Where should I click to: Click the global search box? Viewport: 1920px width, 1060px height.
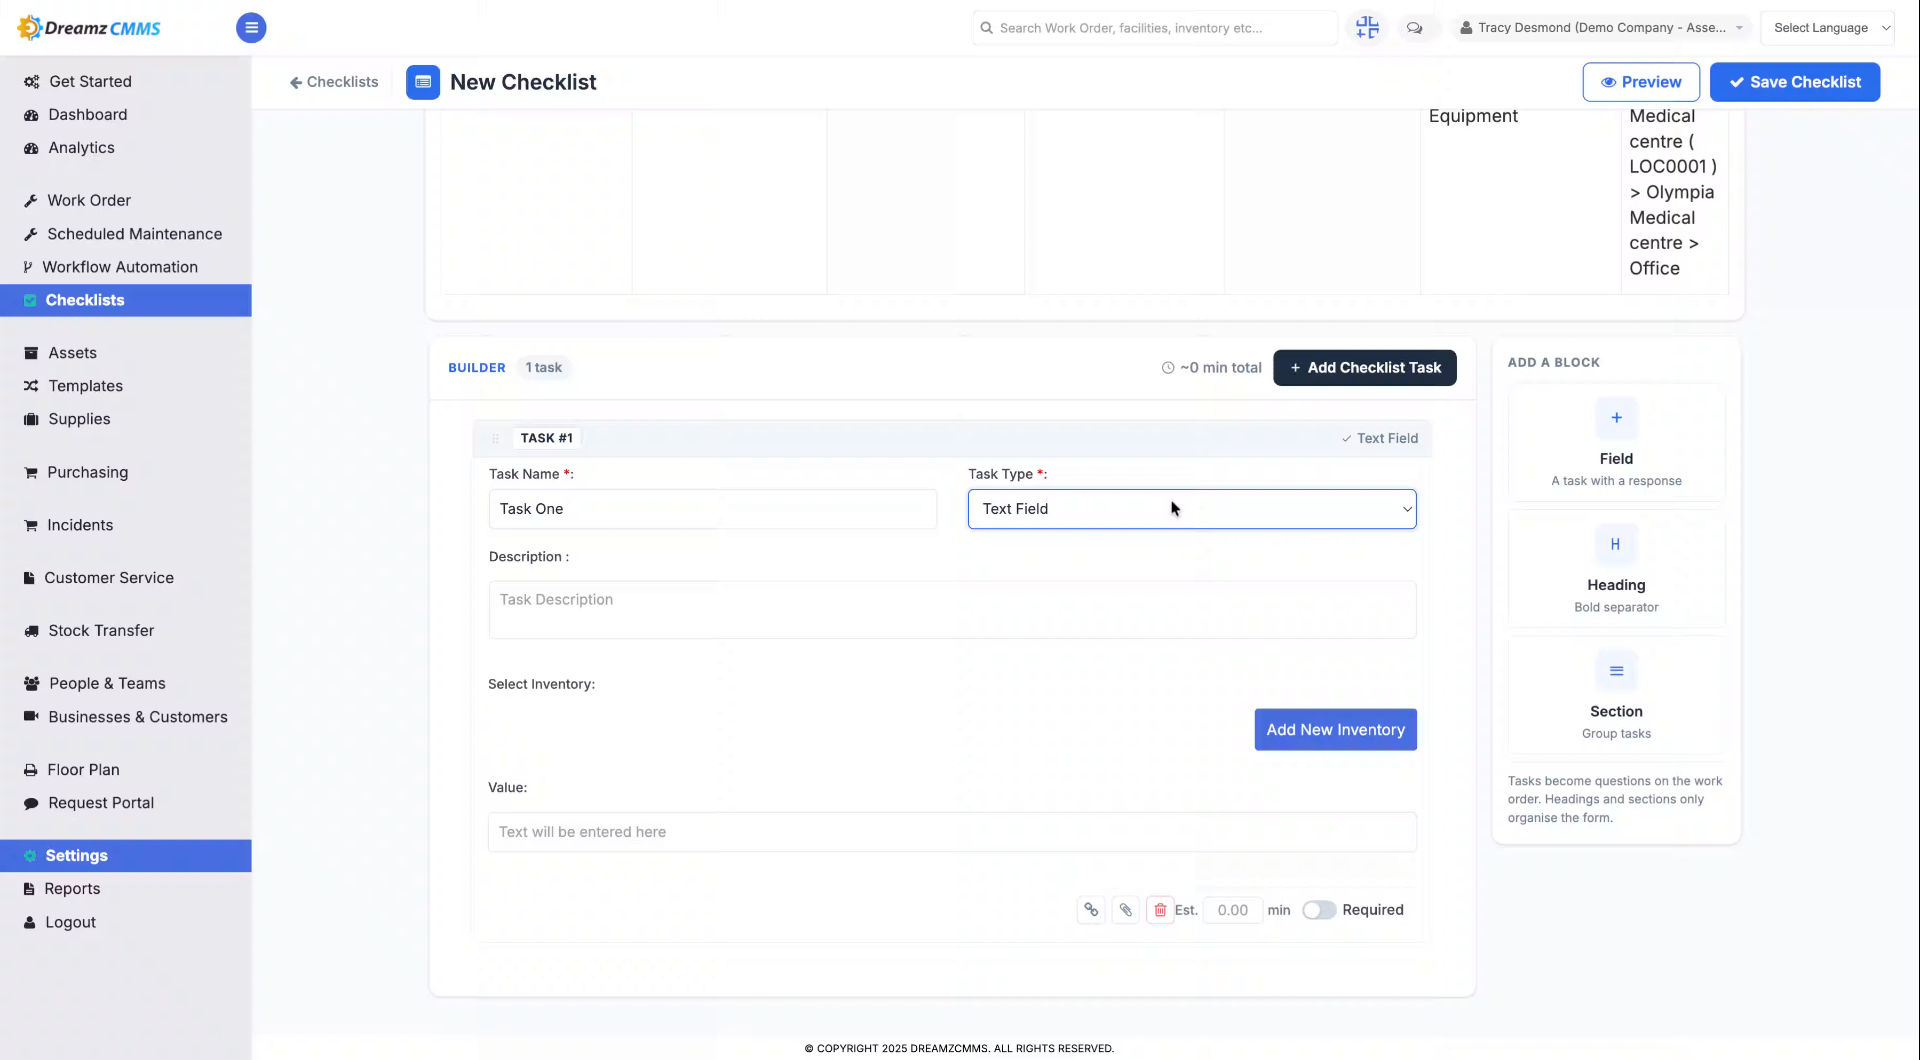[x=1154, y=28]
